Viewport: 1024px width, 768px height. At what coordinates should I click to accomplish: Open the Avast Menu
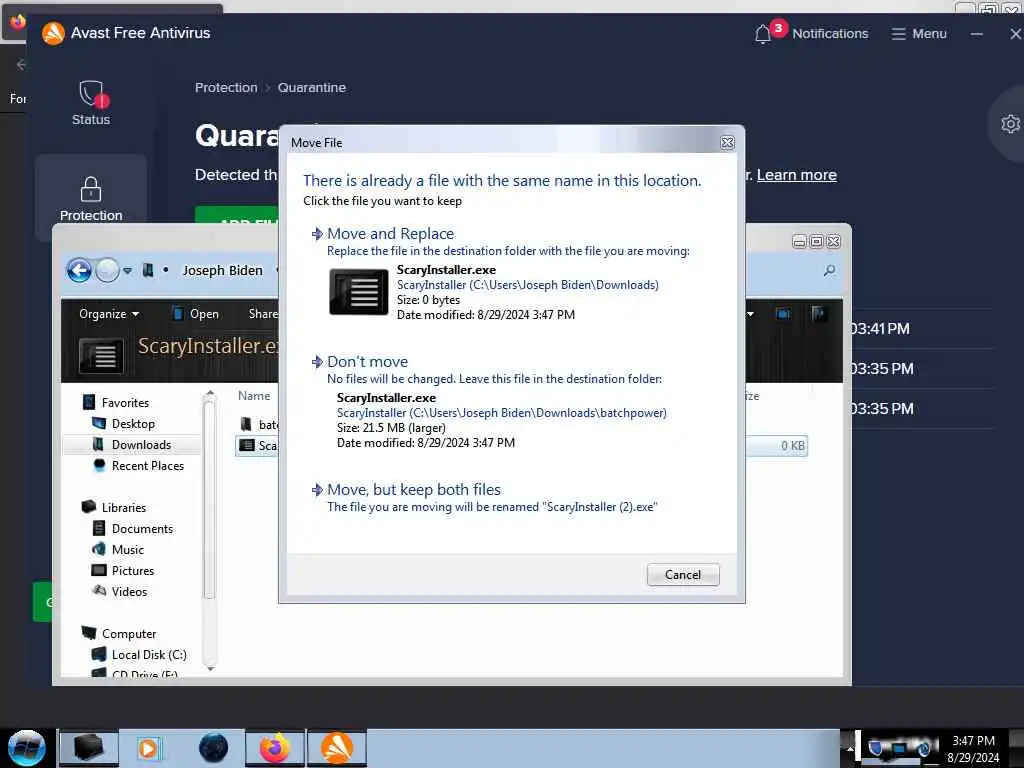tap(919, 33)
